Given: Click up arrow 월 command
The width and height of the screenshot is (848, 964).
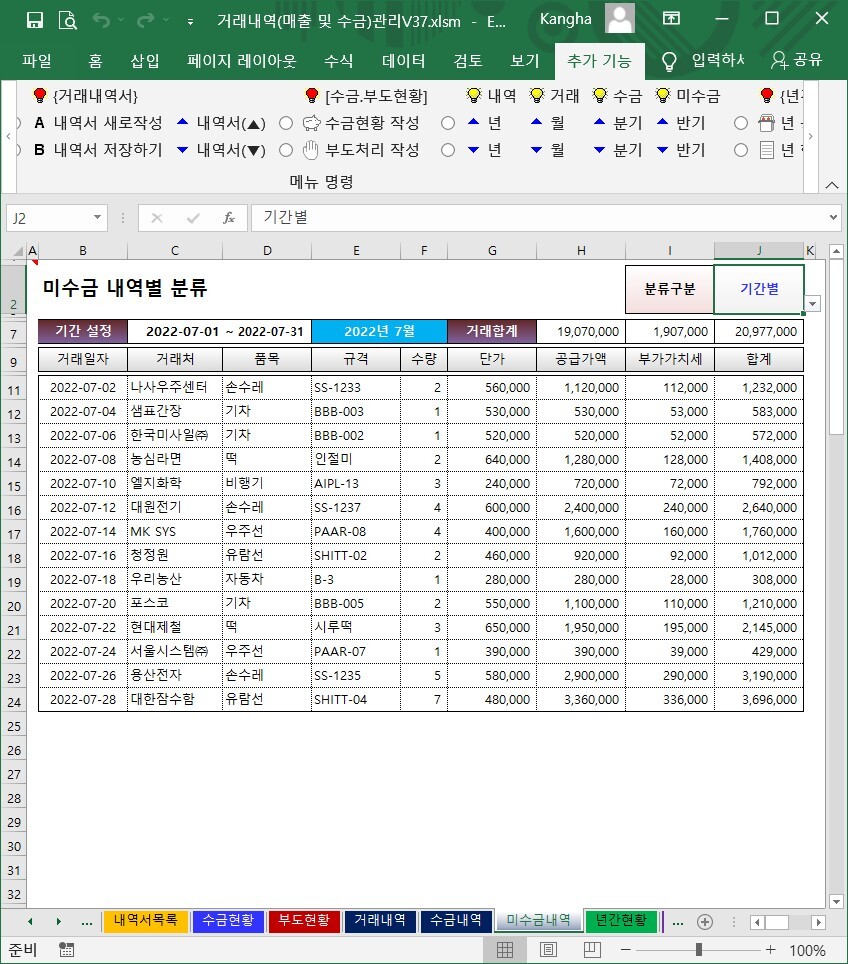Looking at the screenshot, I should point(547,123).
